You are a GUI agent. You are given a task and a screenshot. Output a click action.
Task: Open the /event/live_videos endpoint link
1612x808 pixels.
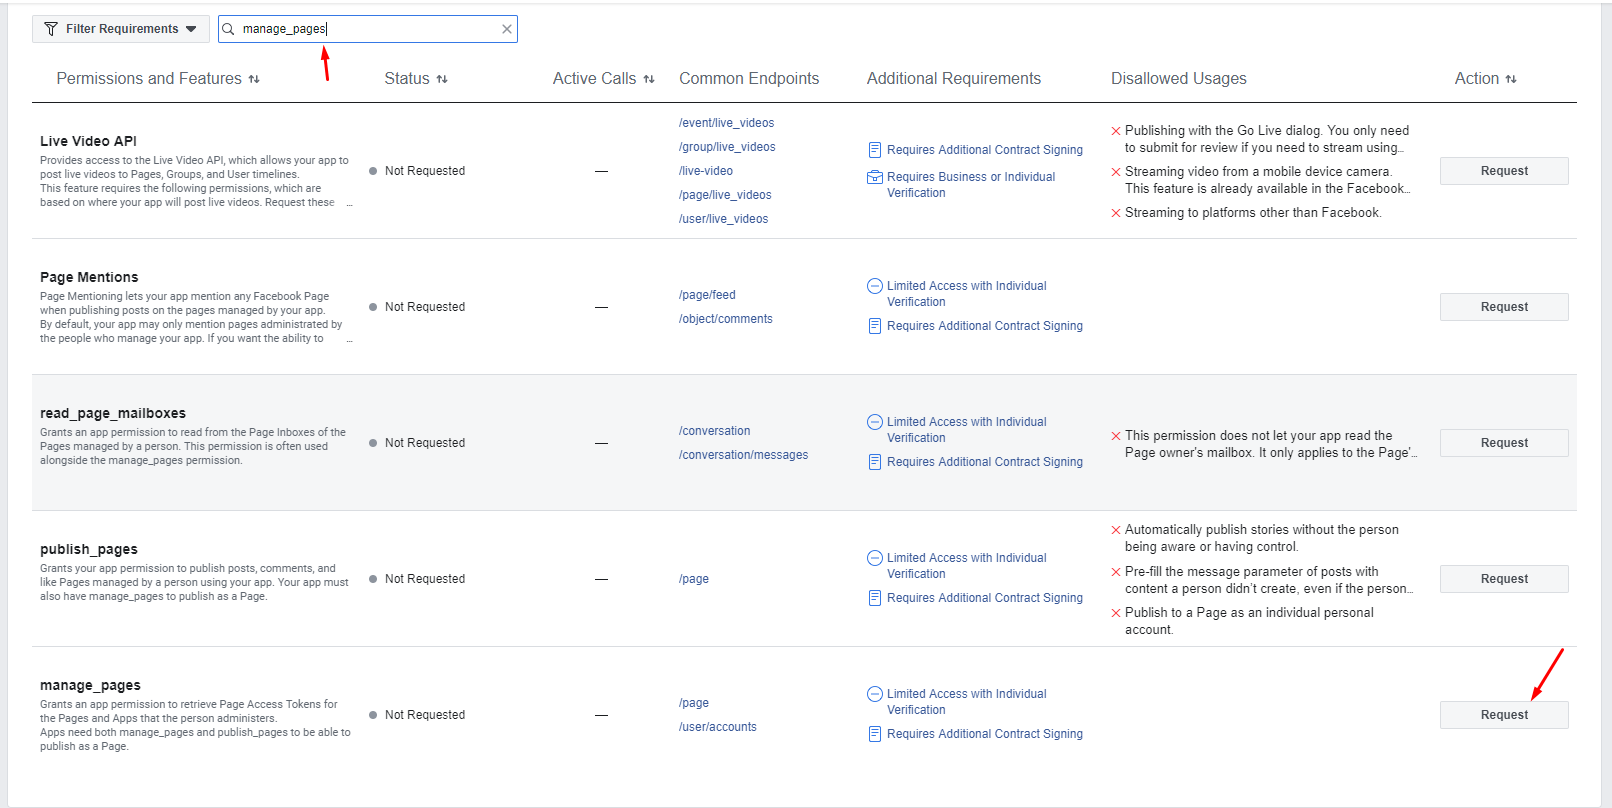(x=726, y=123)
